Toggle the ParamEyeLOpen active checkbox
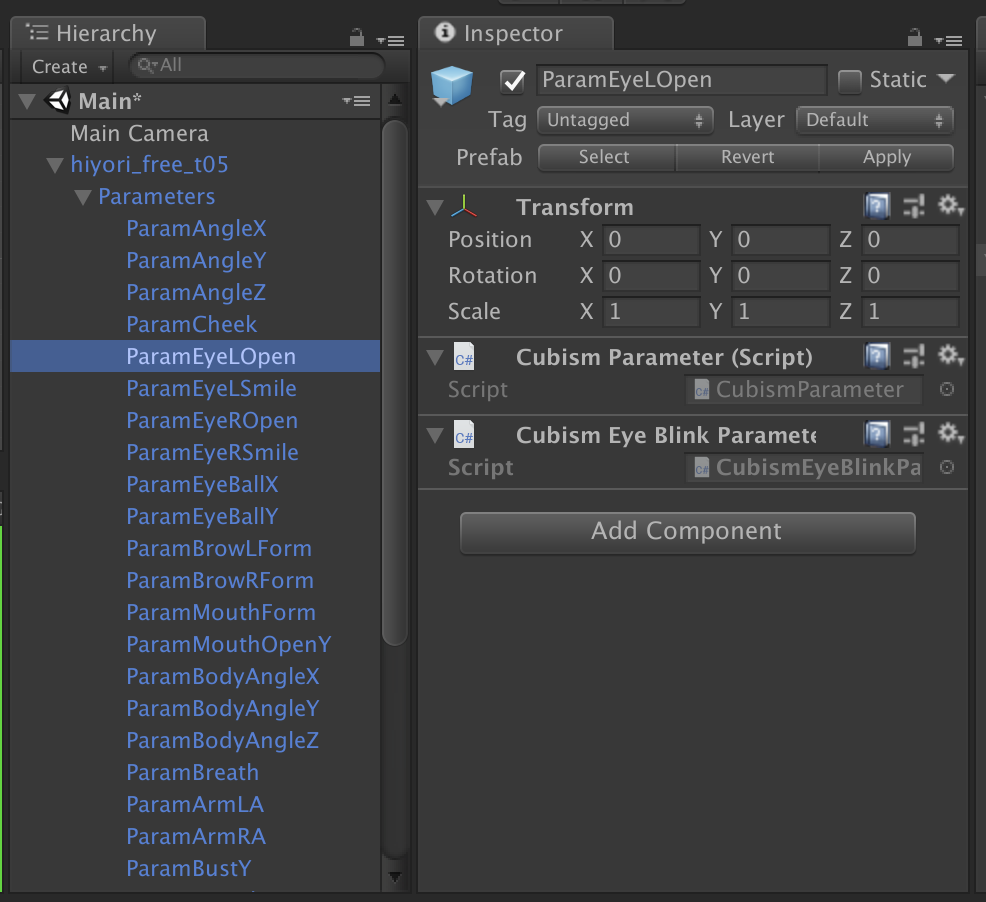This screenshot has height=902, width=986. [513, 80]
